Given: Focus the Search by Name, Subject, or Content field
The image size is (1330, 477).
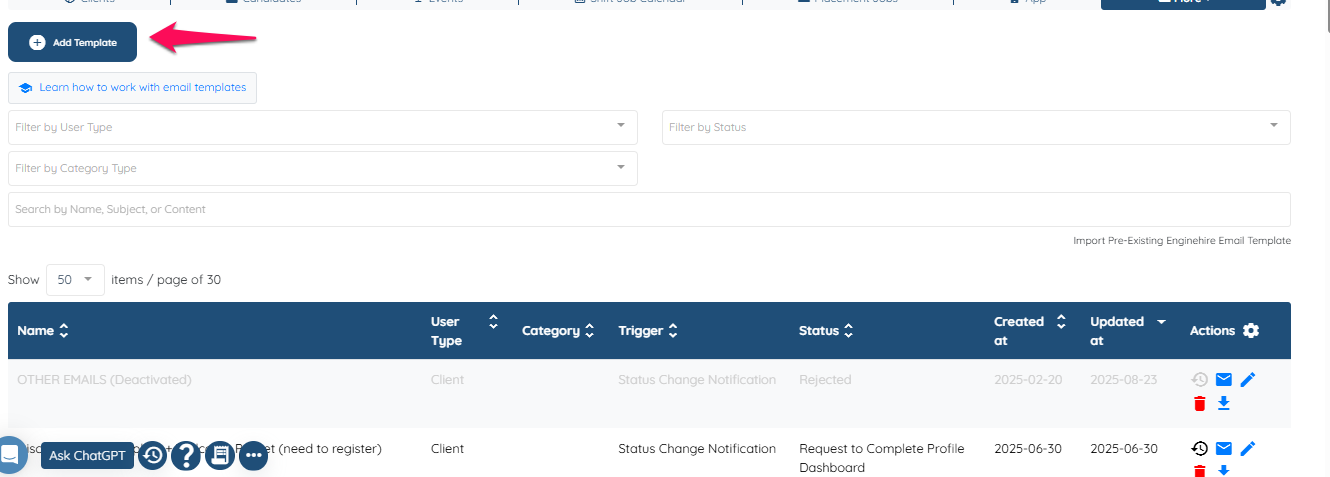Looking at the screenshot, I should (x=649, y=209).
